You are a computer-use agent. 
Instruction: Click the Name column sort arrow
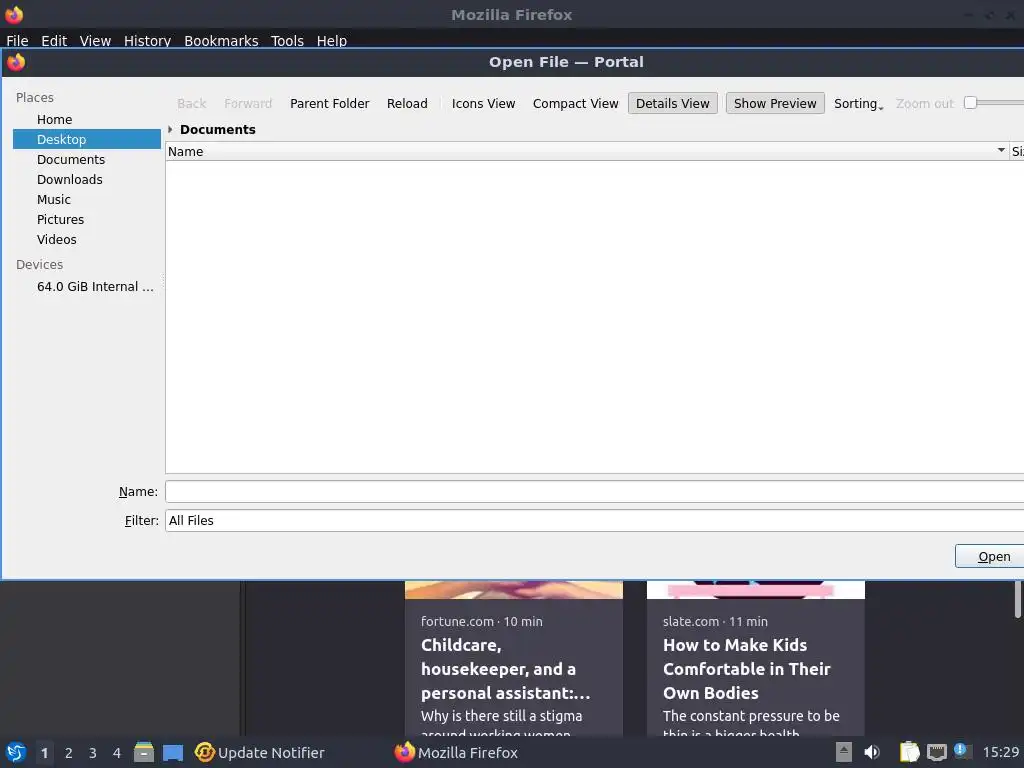click(1001, 151)
